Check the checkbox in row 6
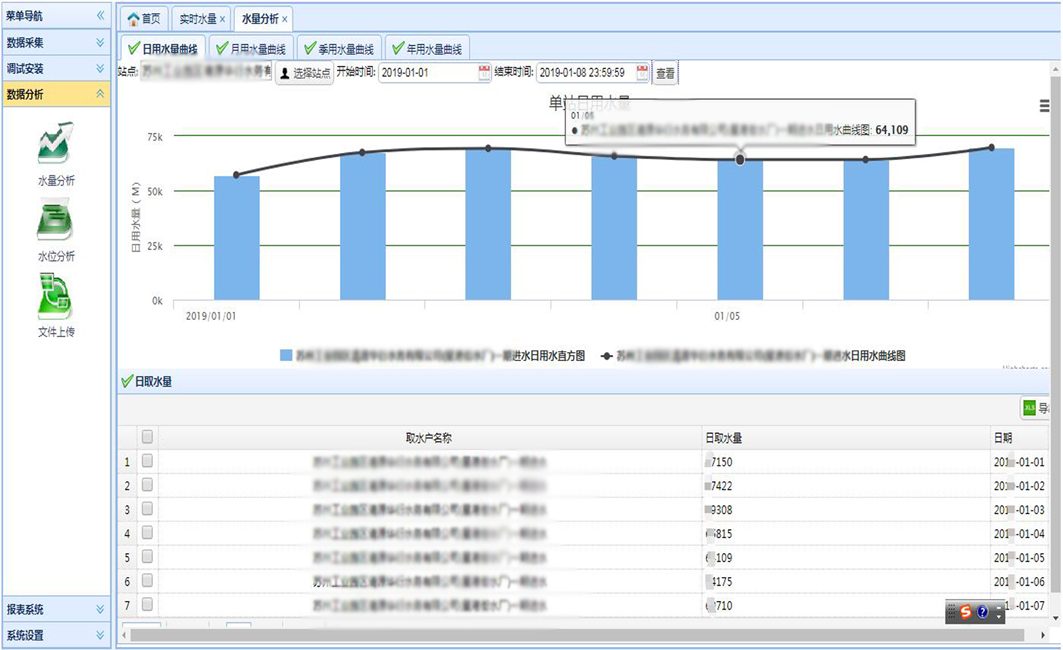 click(x=147, y=580)
